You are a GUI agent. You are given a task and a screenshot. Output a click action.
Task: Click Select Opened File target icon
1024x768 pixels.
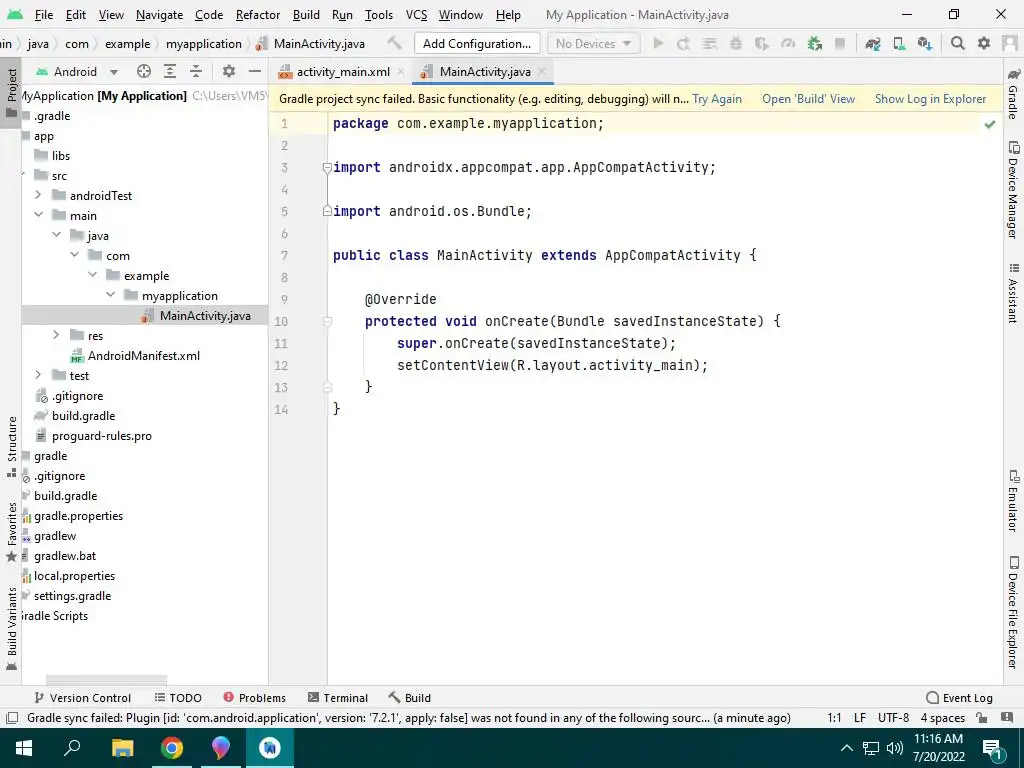144,71
